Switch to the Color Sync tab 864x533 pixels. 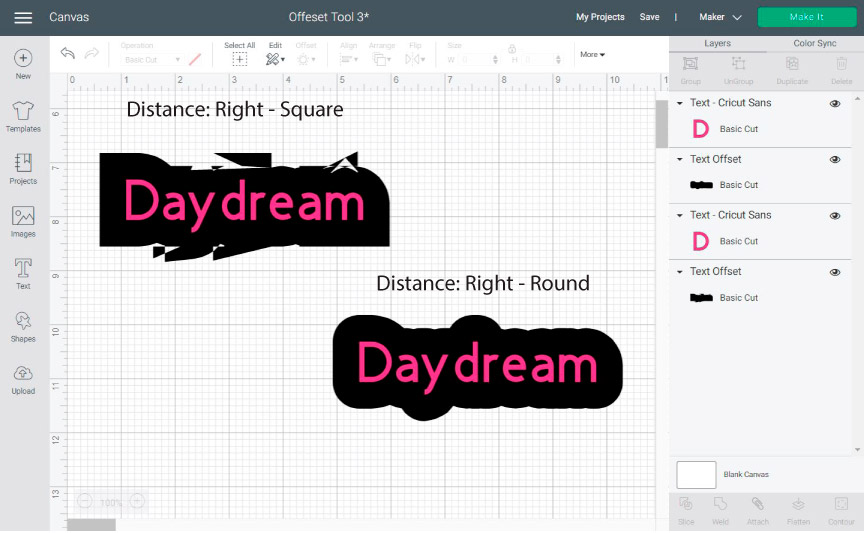tap(814, 44)
